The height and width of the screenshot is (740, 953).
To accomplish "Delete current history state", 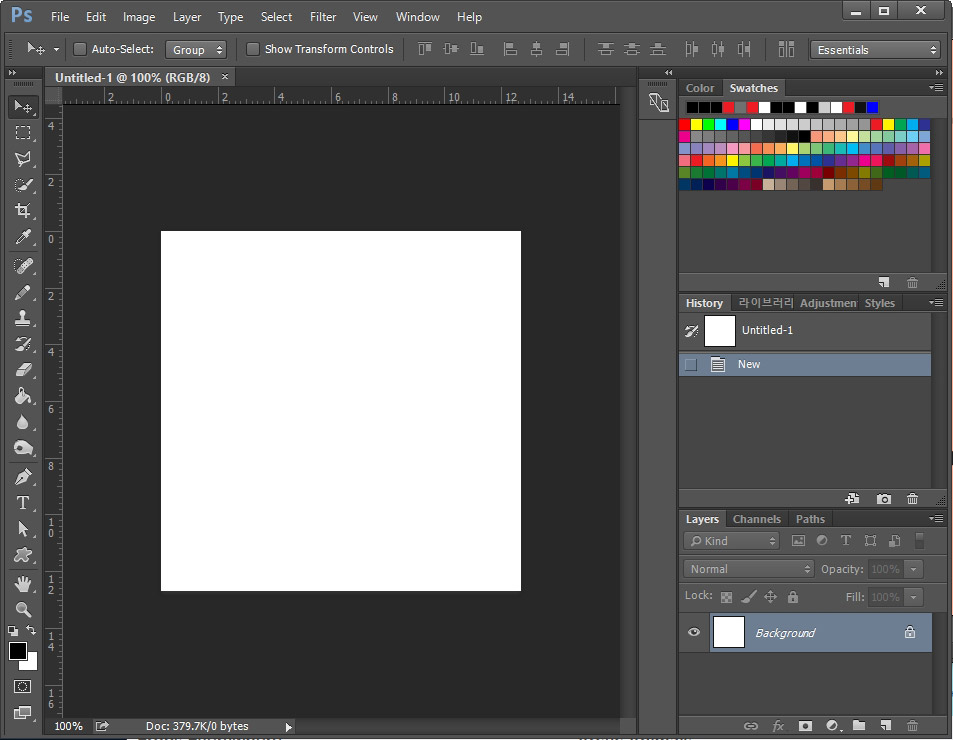I will tap(912, 499).
